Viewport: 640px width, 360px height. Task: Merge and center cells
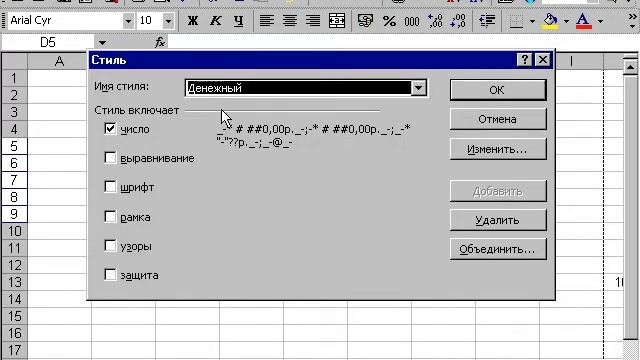337,20
